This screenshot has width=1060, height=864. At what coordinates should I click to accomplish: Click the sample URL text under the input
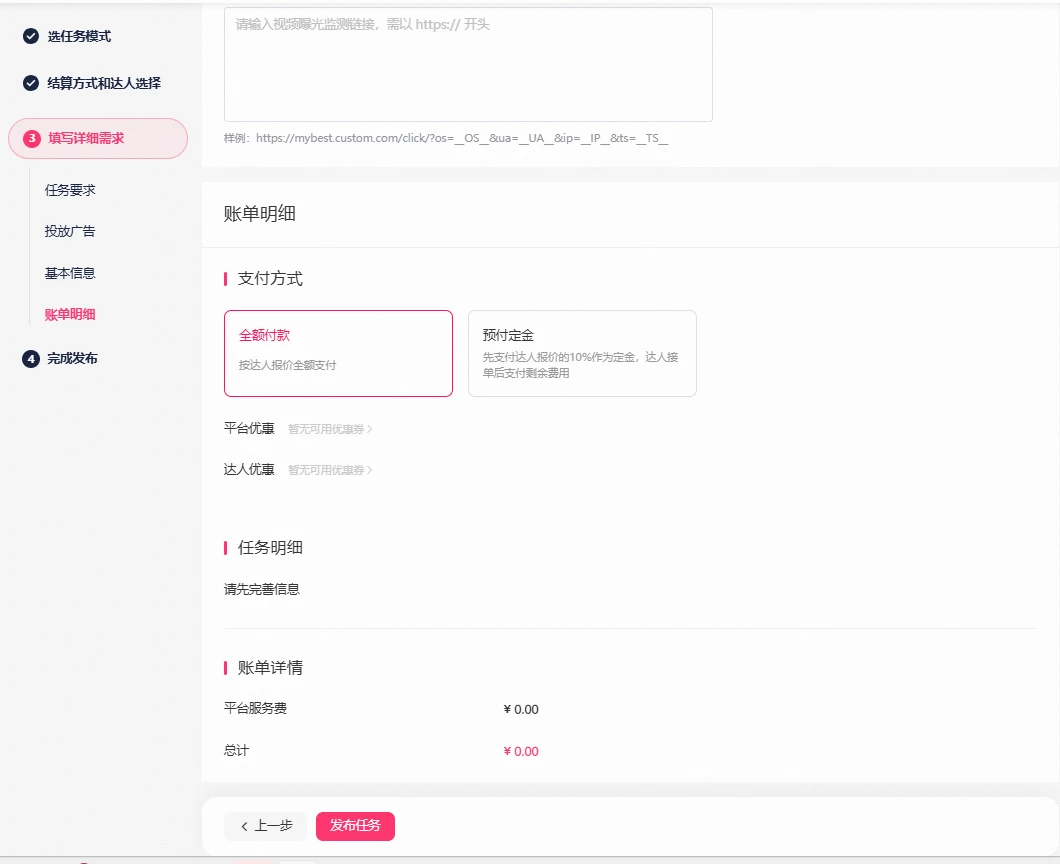[446, 139]
